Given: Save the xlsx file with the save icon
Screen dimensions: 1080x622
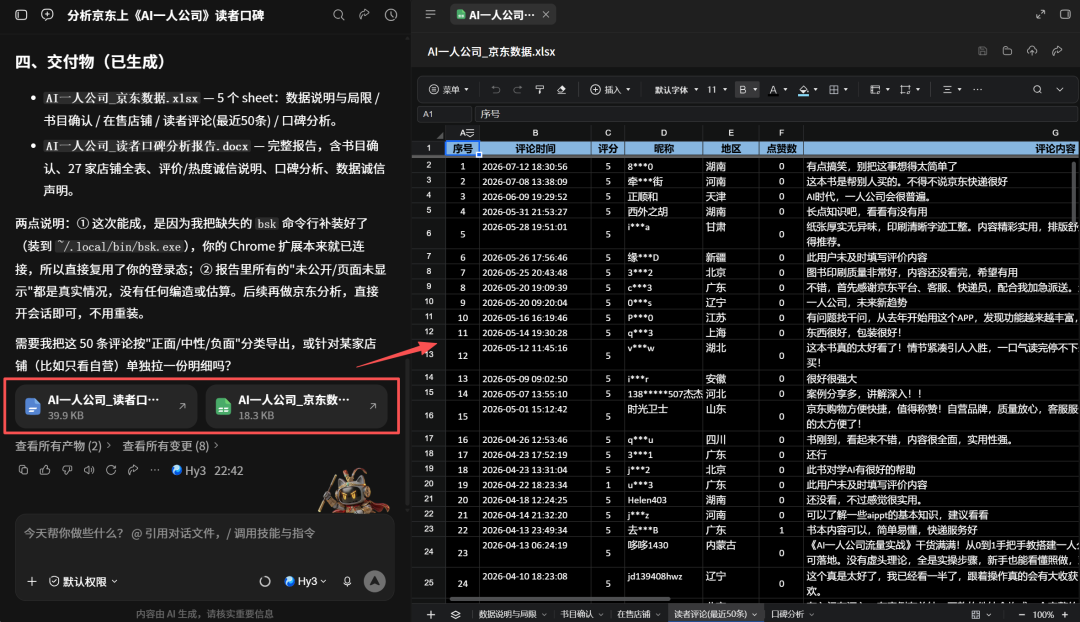Looking at the screenshot, I should (983, 51).
